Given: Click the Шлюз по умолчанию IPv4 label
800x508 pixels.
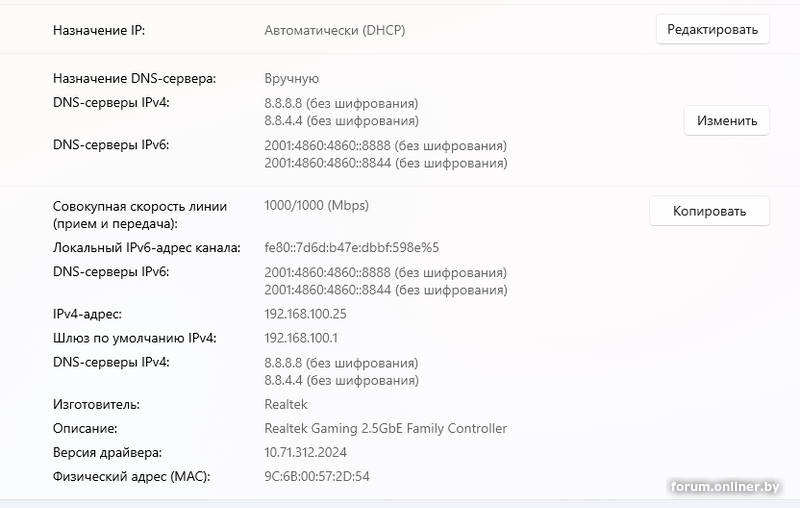Looking at the screenshot, I should [134, 338].
